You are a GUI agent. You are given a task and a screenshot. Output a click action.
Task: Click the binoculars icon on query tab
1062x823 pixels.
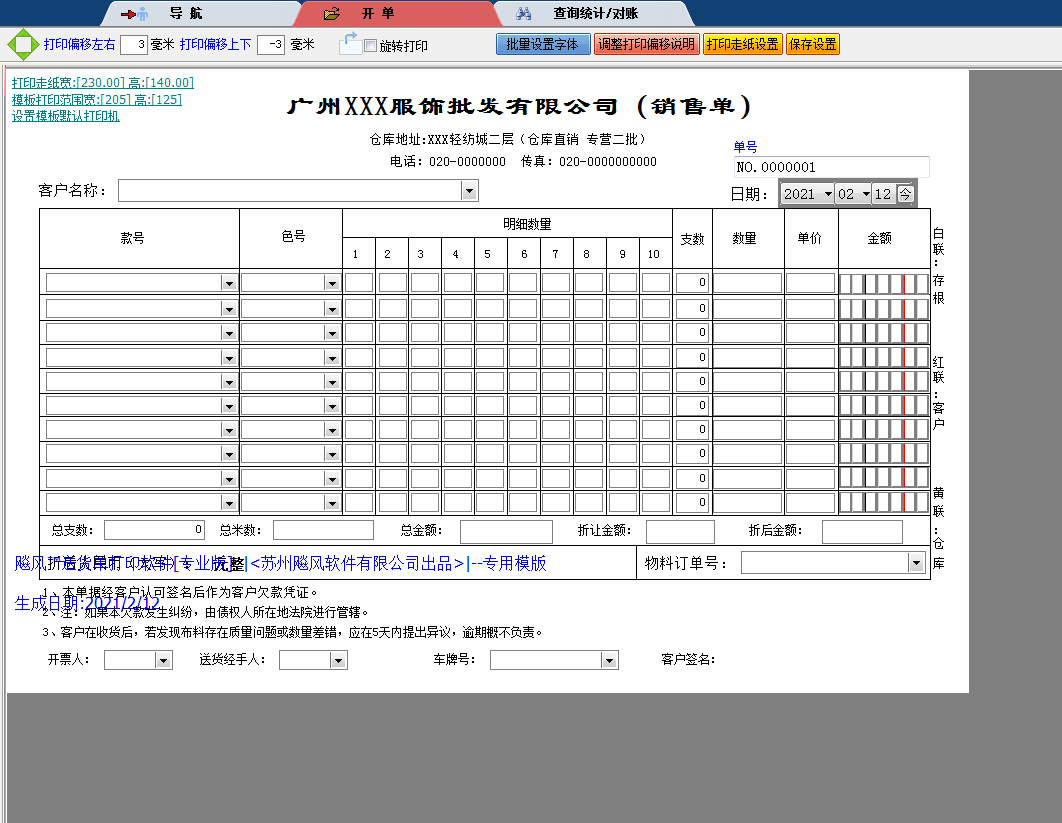tap(523, 14)
